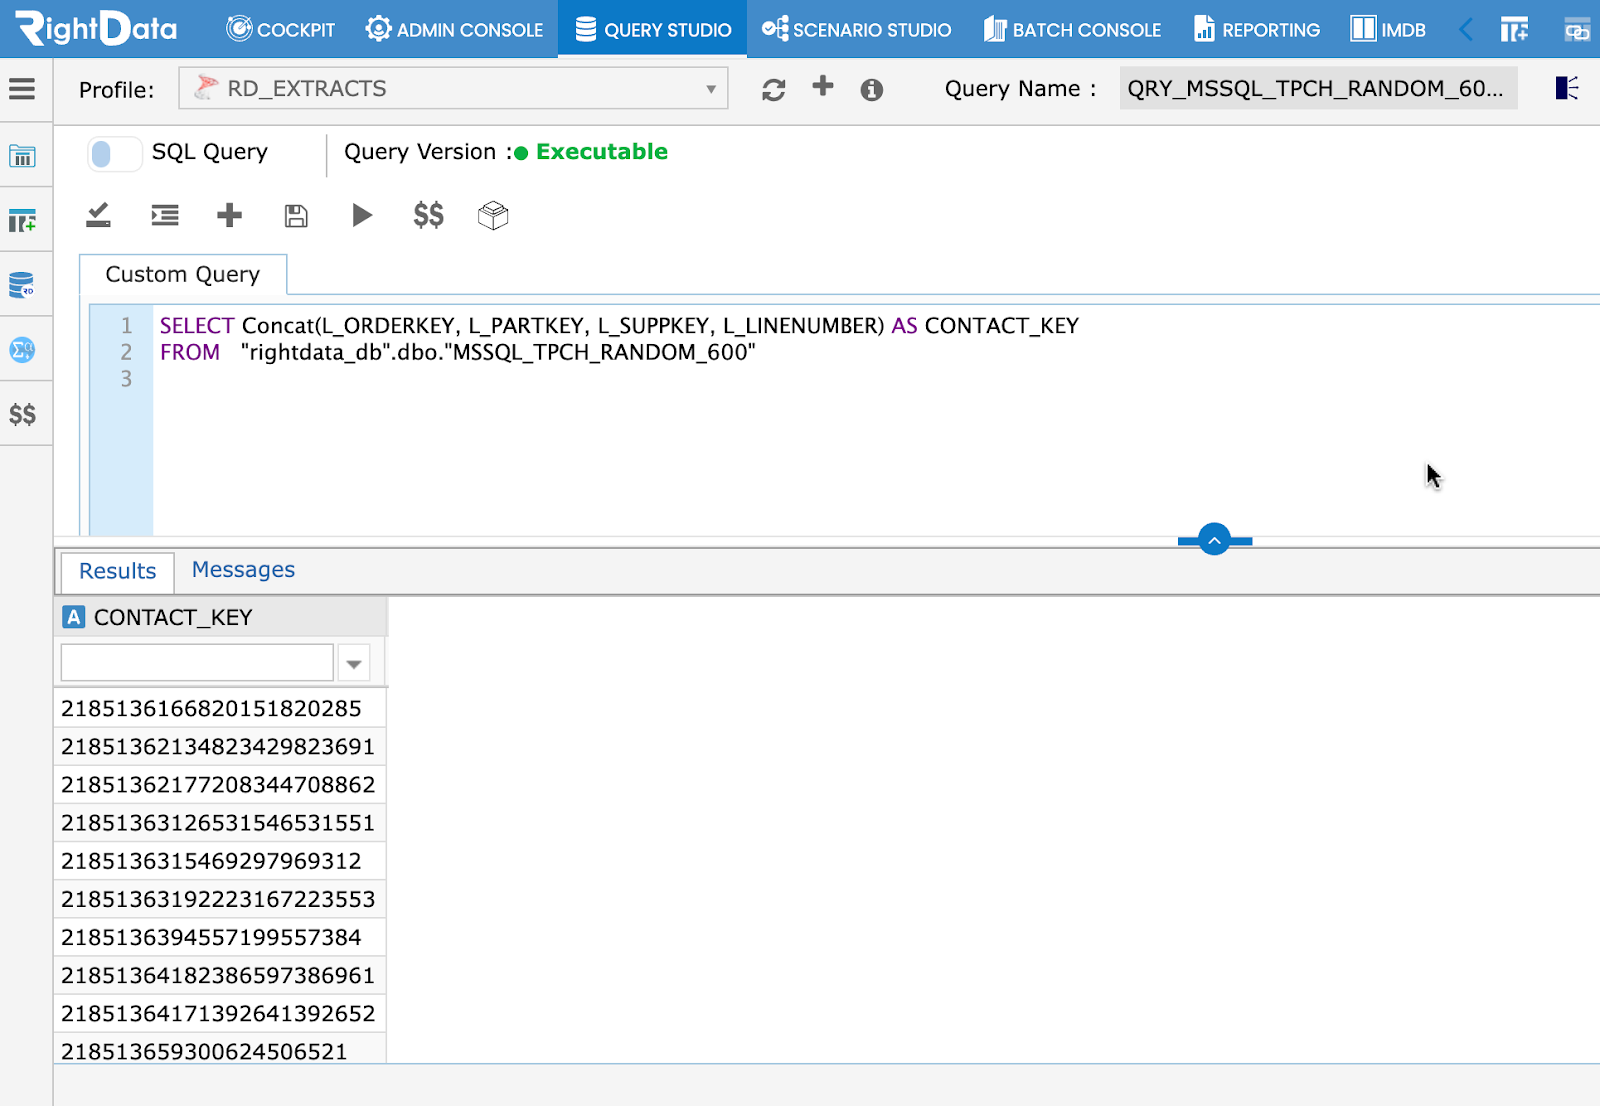This screenshot has width=1600, height=1106.
Task: Click the sigma function icon in sidebar
Action: [22, 350]
